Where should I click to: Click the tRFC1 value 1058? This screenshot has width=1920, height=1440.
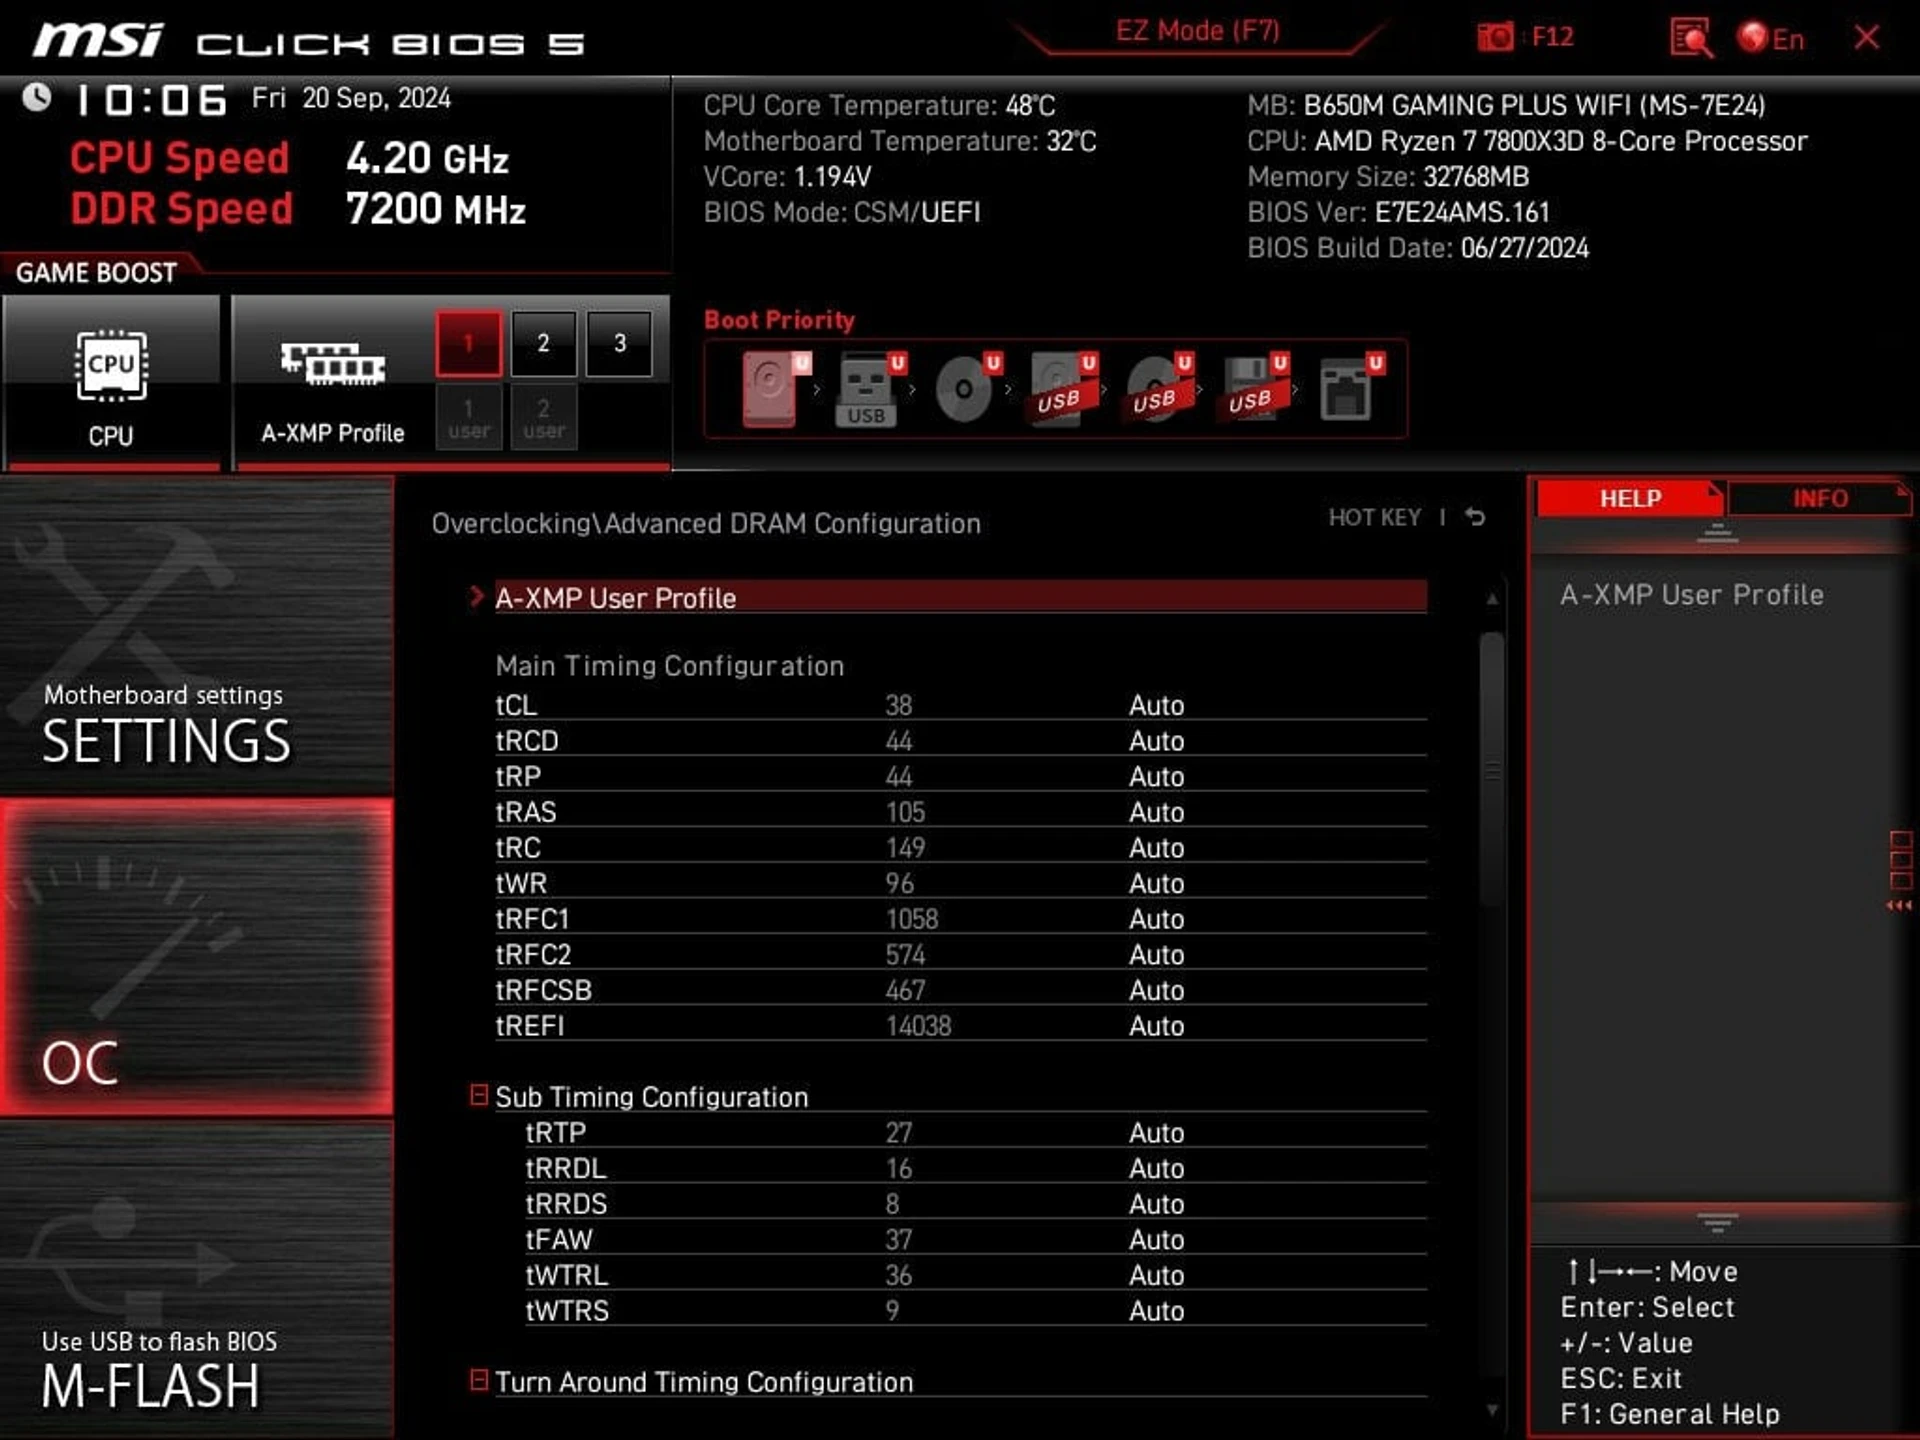(911, 919)
